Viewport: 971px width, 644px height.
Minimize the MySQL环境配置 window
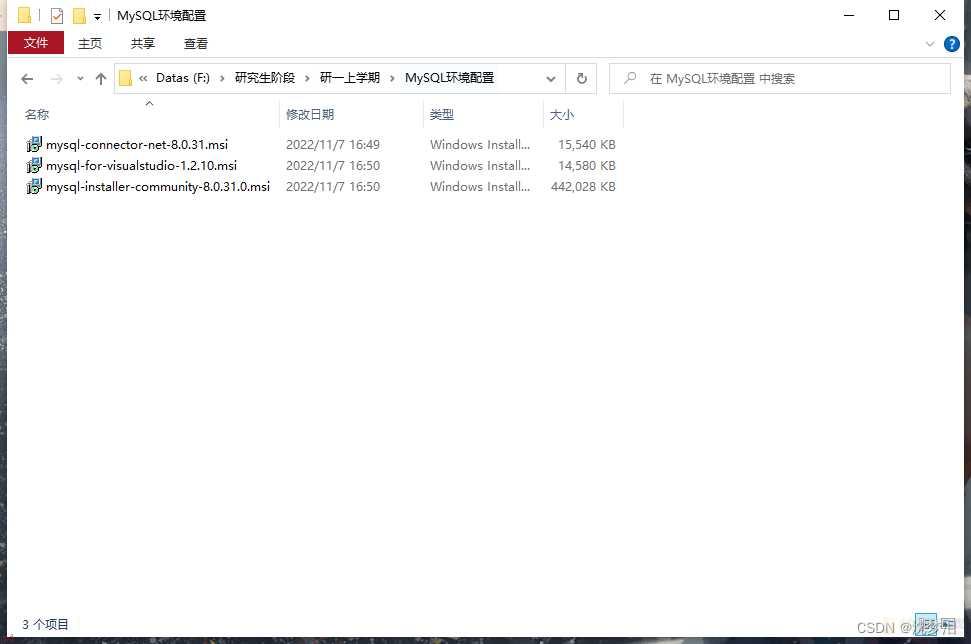click(849, 15)
